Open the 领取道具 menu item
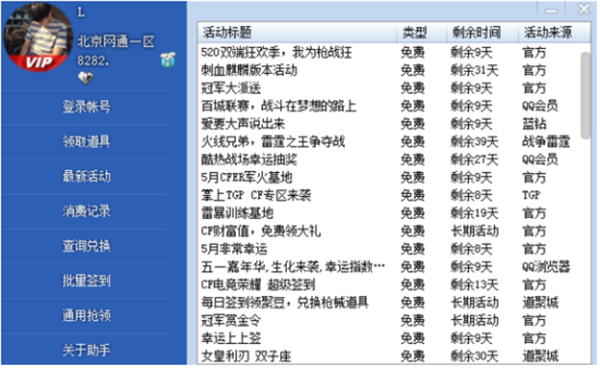 point(86,142)
